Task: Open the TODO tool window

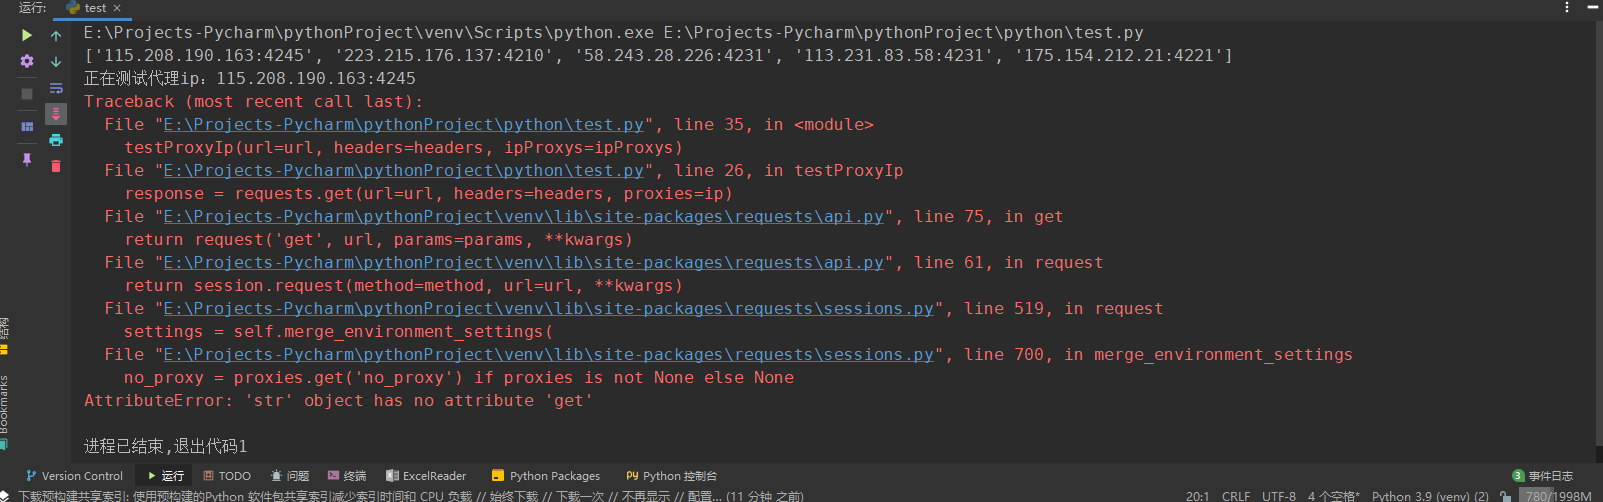Action: tap(227, 476)
